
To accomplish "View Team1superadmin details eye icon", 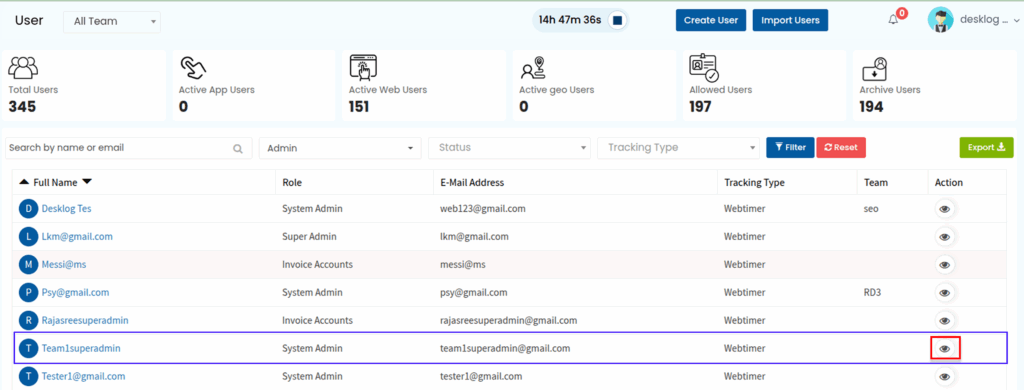I will [944, 349].
